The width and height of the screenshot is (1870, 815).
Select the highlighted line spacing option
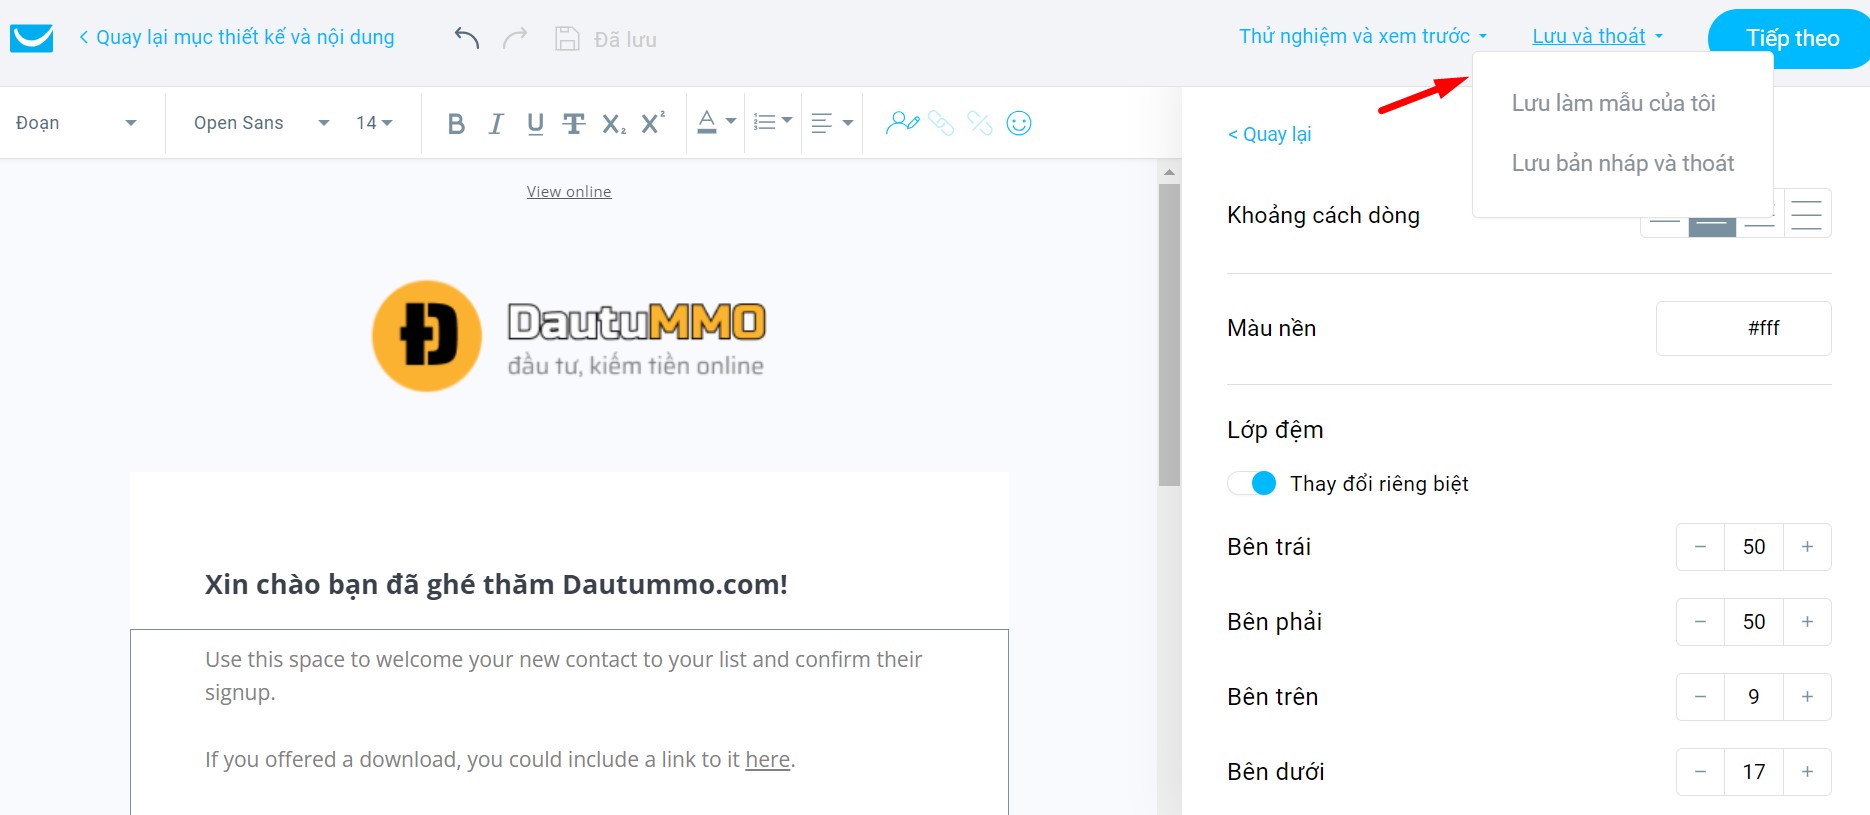pos(1712,226)
